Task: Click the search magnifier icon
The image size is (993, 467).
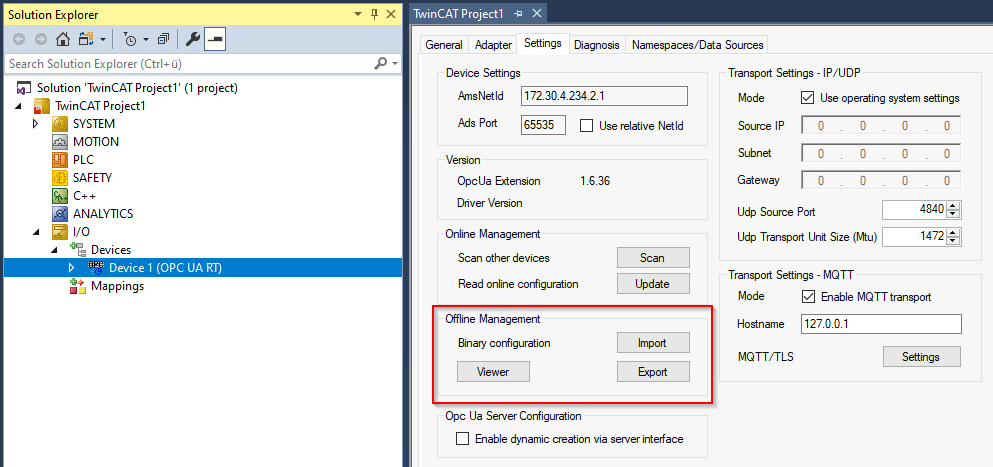Action: (x=381, y=63)
